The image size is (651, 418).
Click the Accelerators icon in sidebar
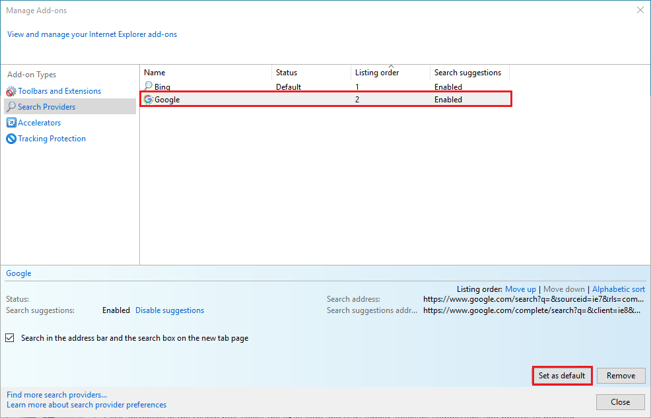(11, 123)
